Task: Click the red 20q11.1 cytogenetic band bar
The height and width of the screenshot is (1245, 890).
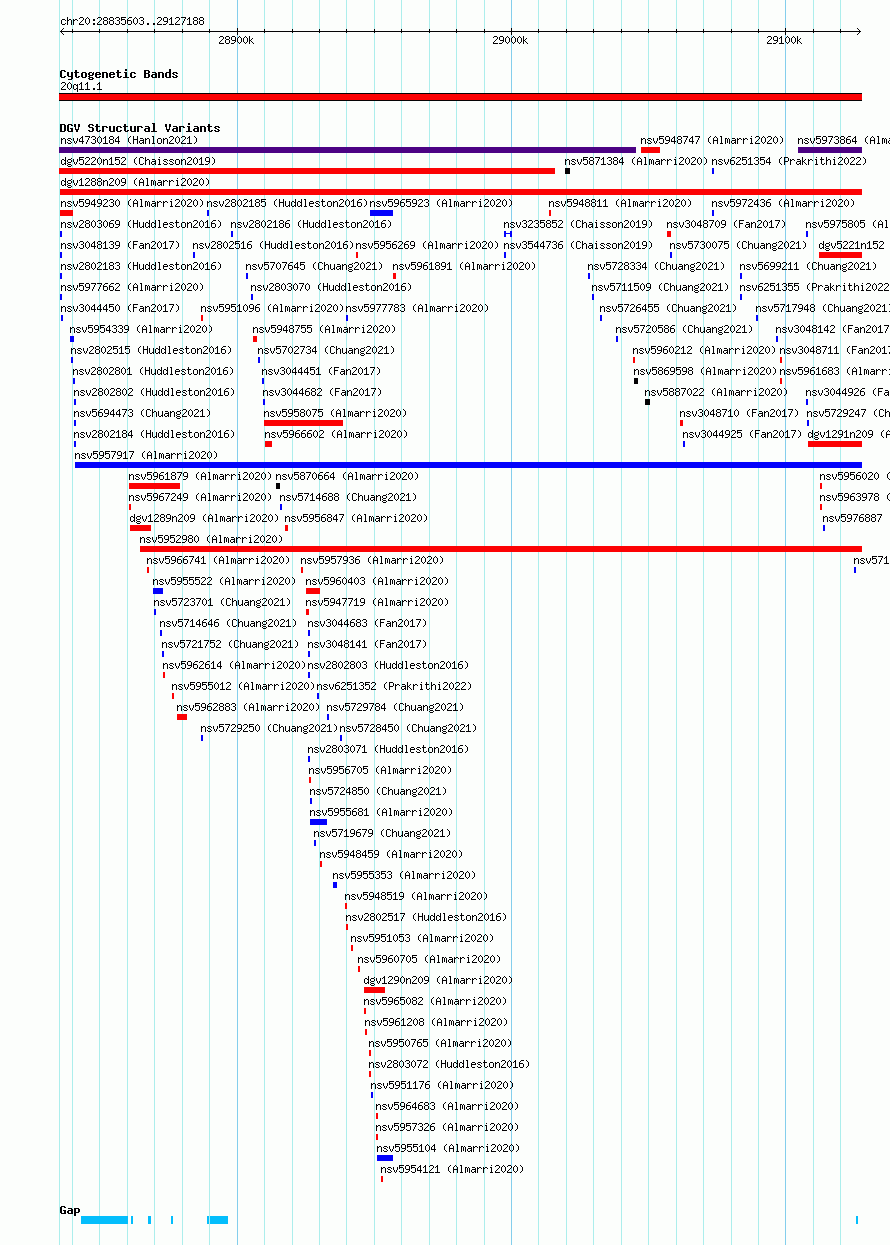Action: click(x=461, y=97)
